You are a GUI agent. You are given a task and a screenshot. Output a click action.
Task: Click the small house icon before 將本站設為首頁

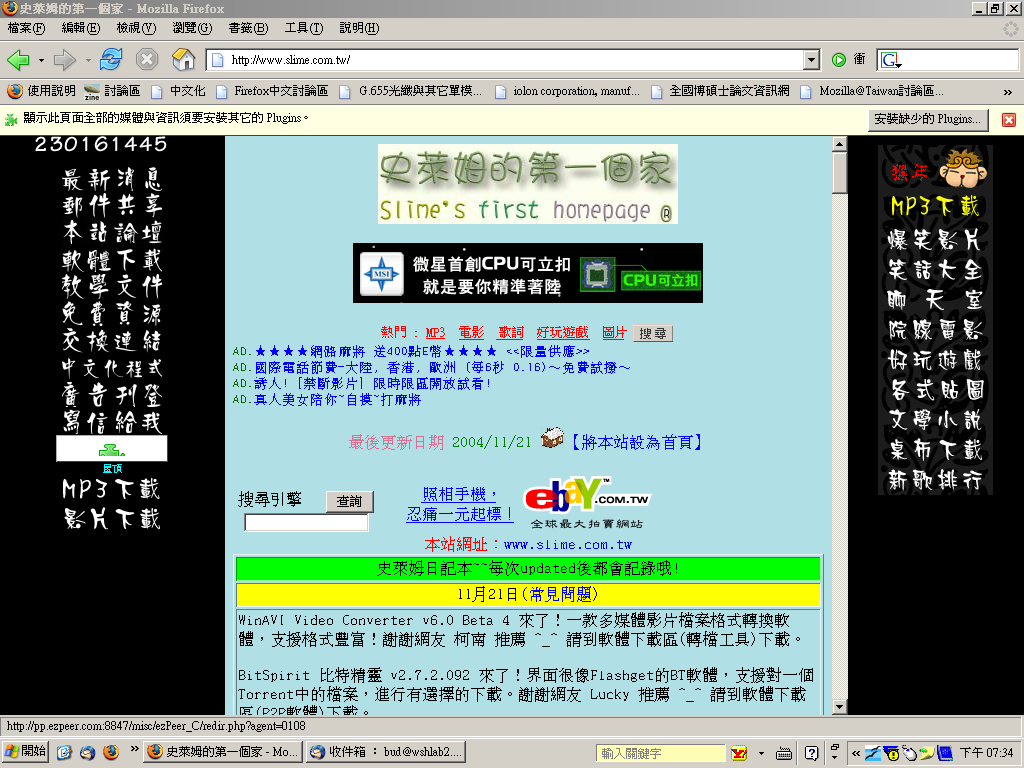click(x=552, y=438)
